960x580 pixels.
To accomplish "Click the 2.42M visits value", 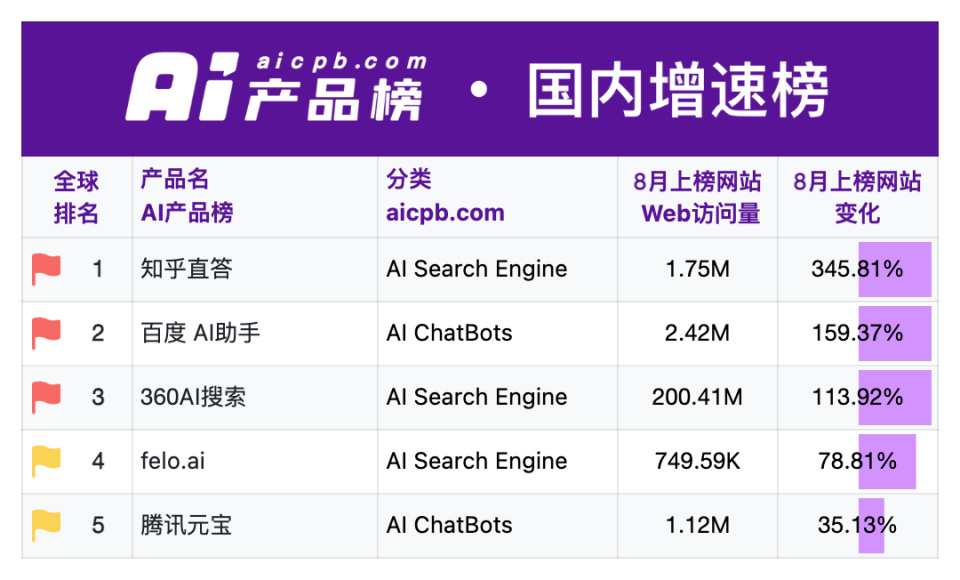I will pyautogui.click(x=697, y=333).
